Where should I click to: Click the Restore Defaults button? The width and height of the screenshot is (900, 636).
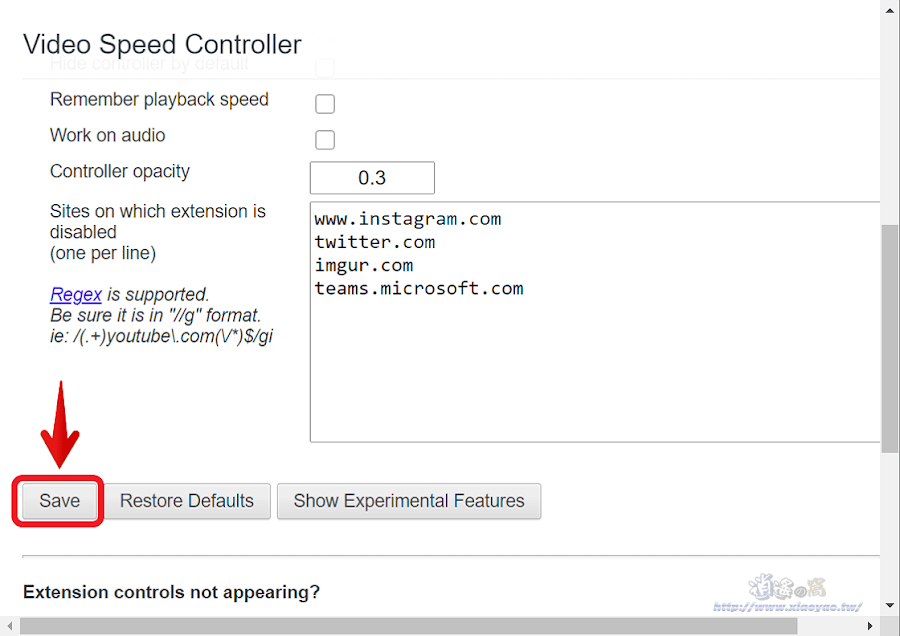(x=186, y=501)
